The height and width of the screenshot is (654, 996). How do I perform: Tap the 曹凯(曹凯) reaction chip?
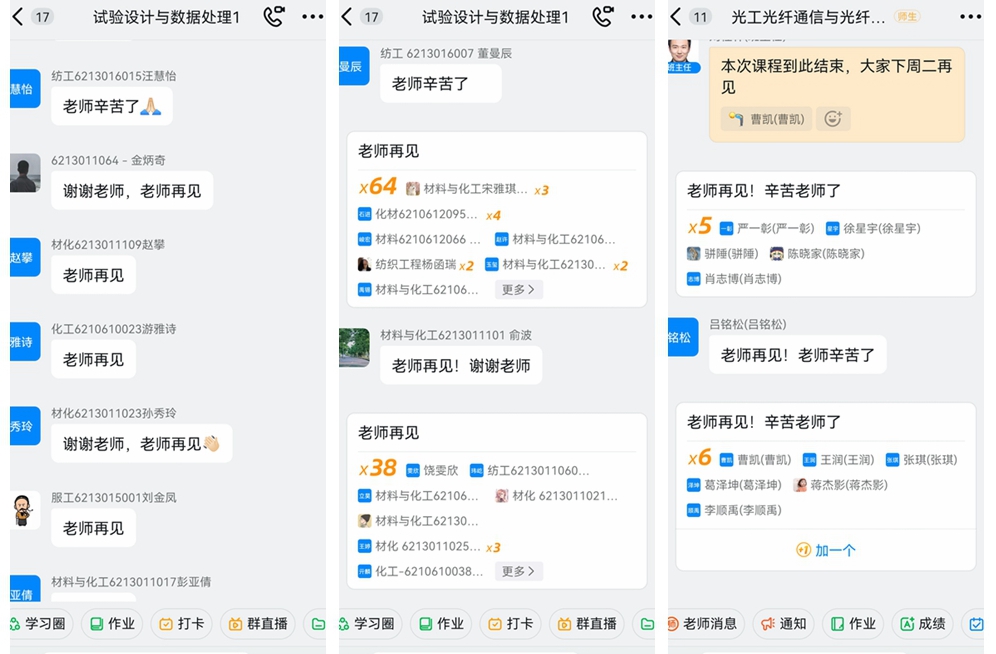coord(767,119)
